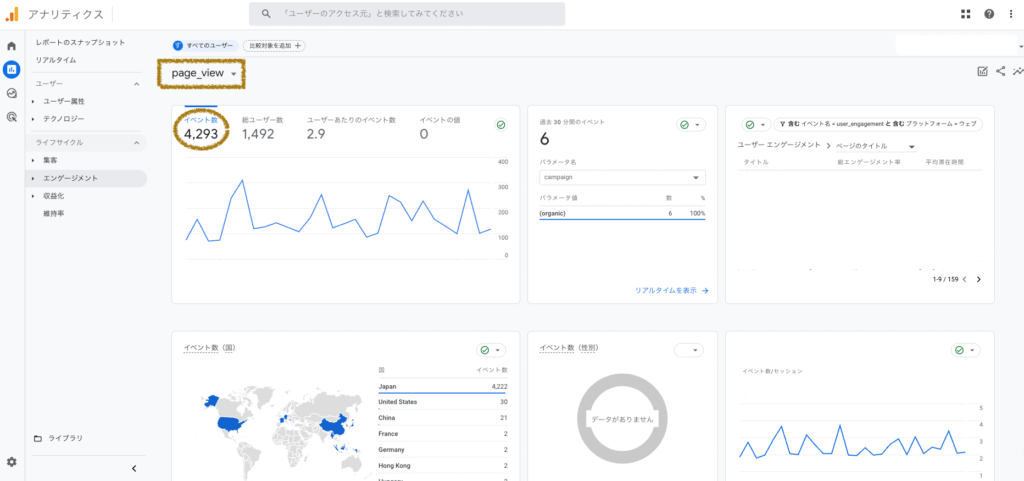
Task: Open the apps grid icon
Action: pos(966,14)
